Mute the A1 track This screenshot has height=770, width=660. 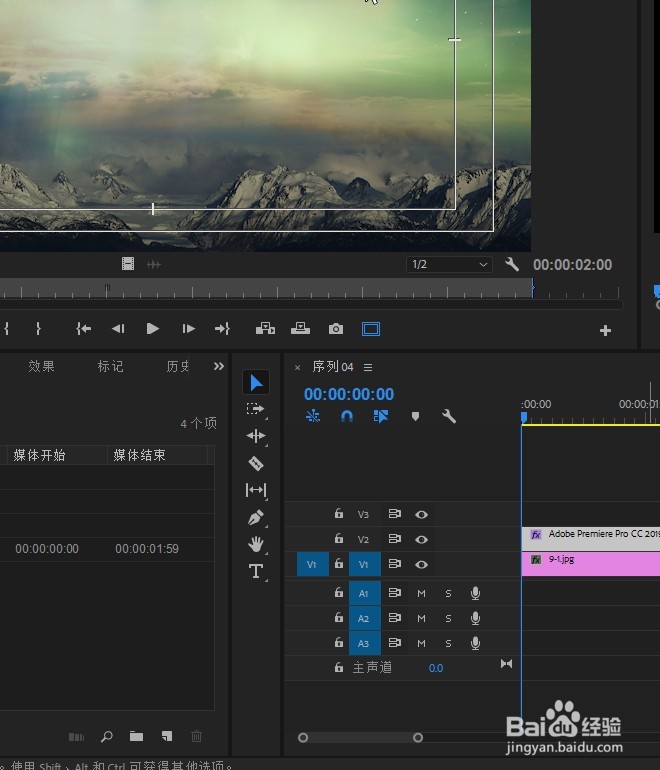(421, 593)
